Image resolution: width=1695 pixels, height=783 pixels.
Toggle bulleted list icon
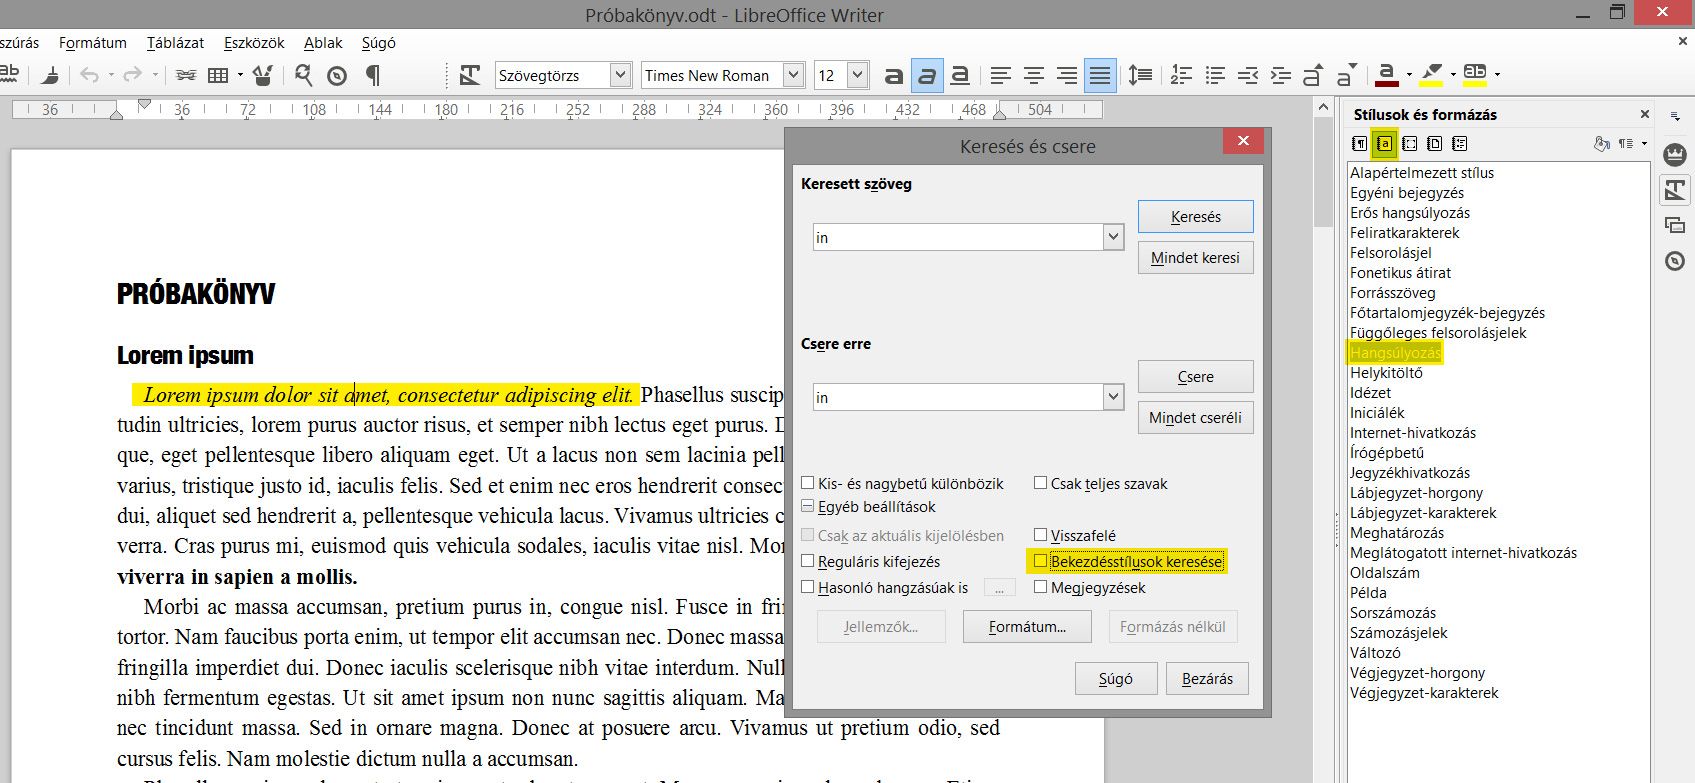click(x=1215, y=75)
